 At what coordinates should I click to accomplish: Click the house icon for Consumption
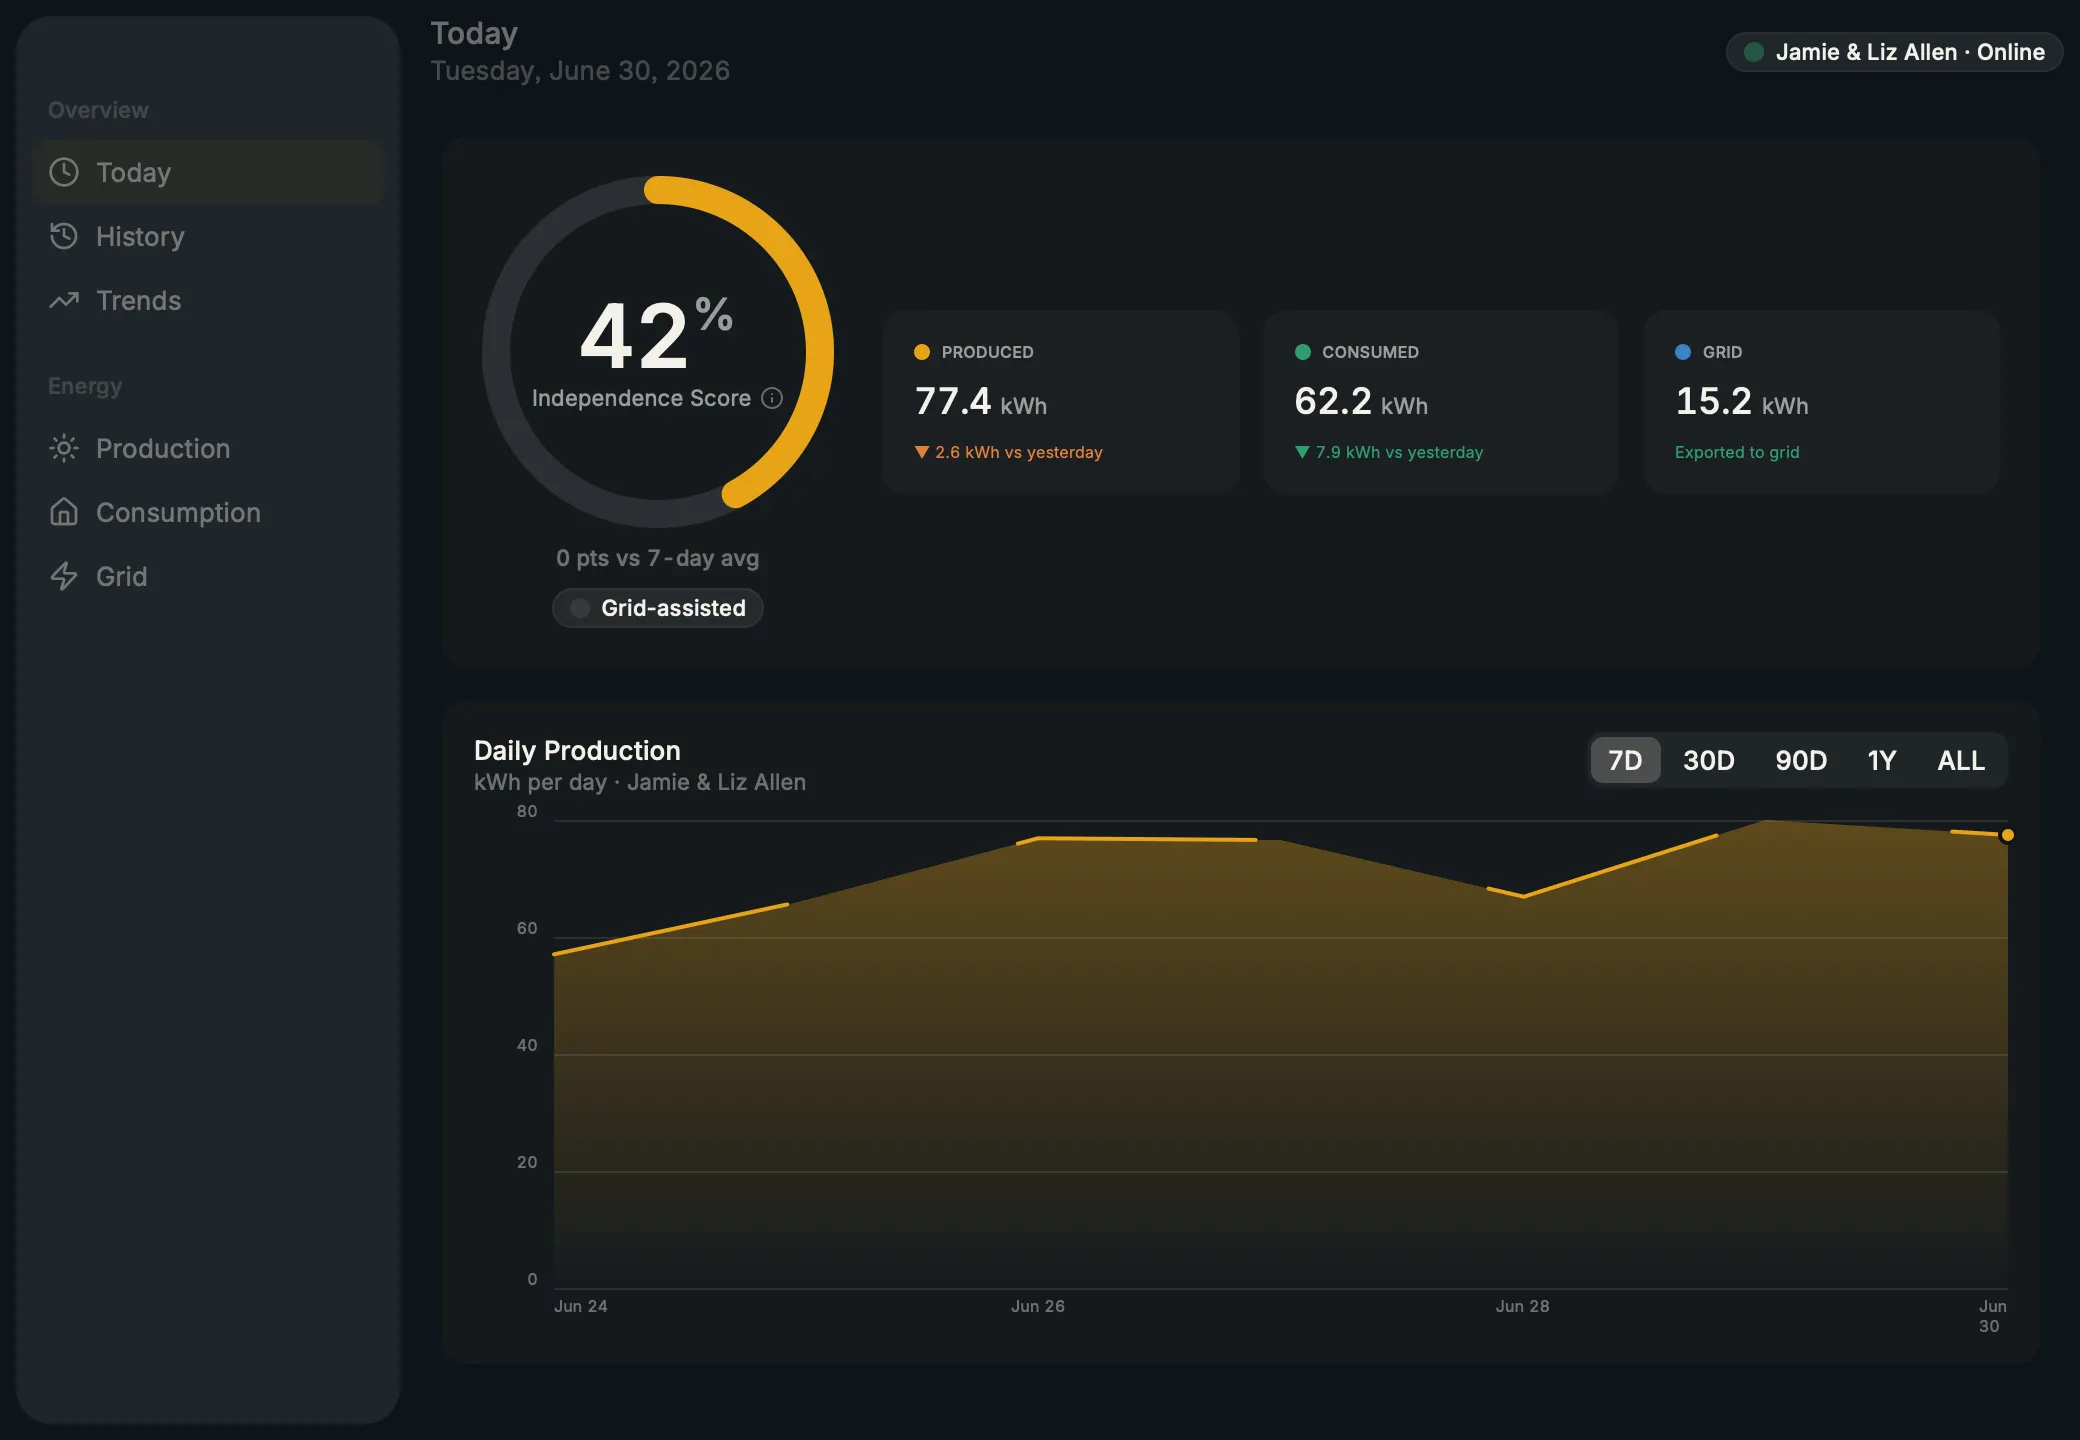(64, 512)
